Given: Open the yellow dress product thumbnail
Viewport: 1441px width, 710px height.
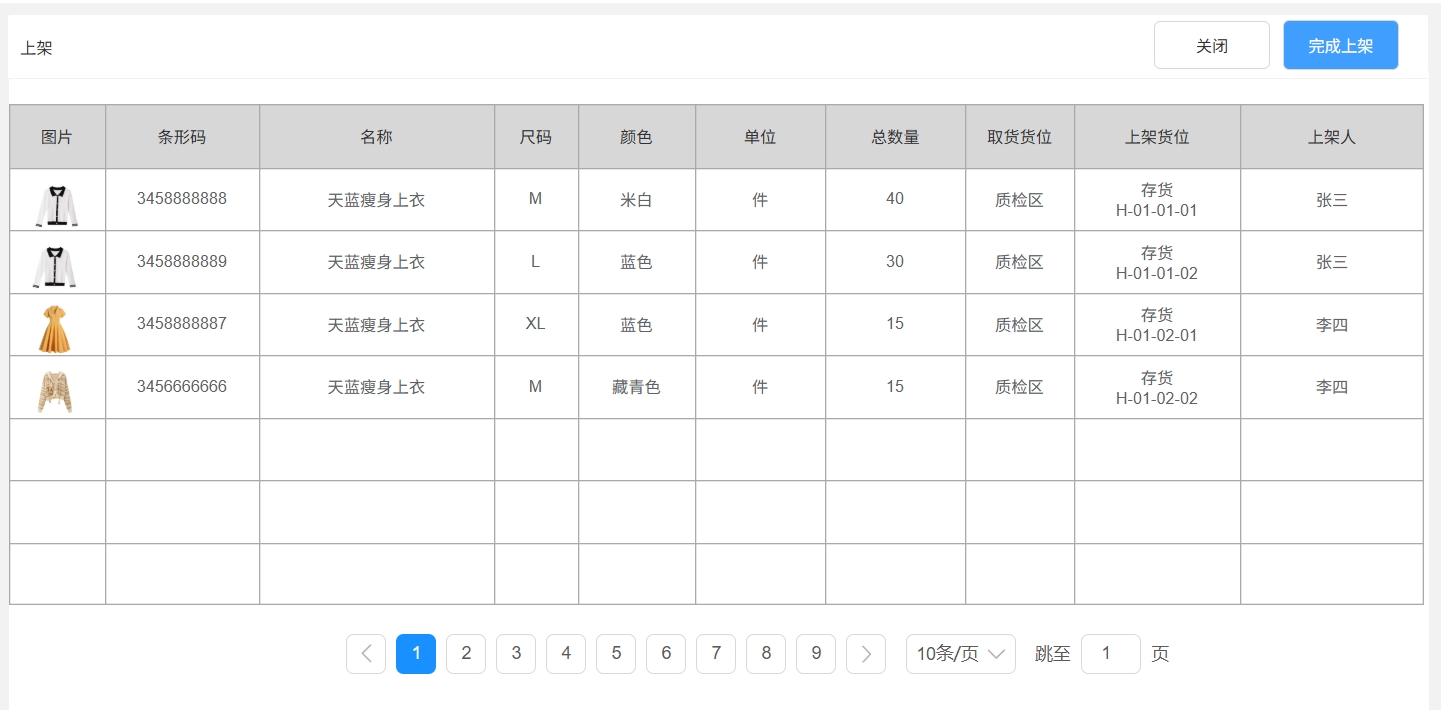Looking at the screenshot, I should [57, 329].
